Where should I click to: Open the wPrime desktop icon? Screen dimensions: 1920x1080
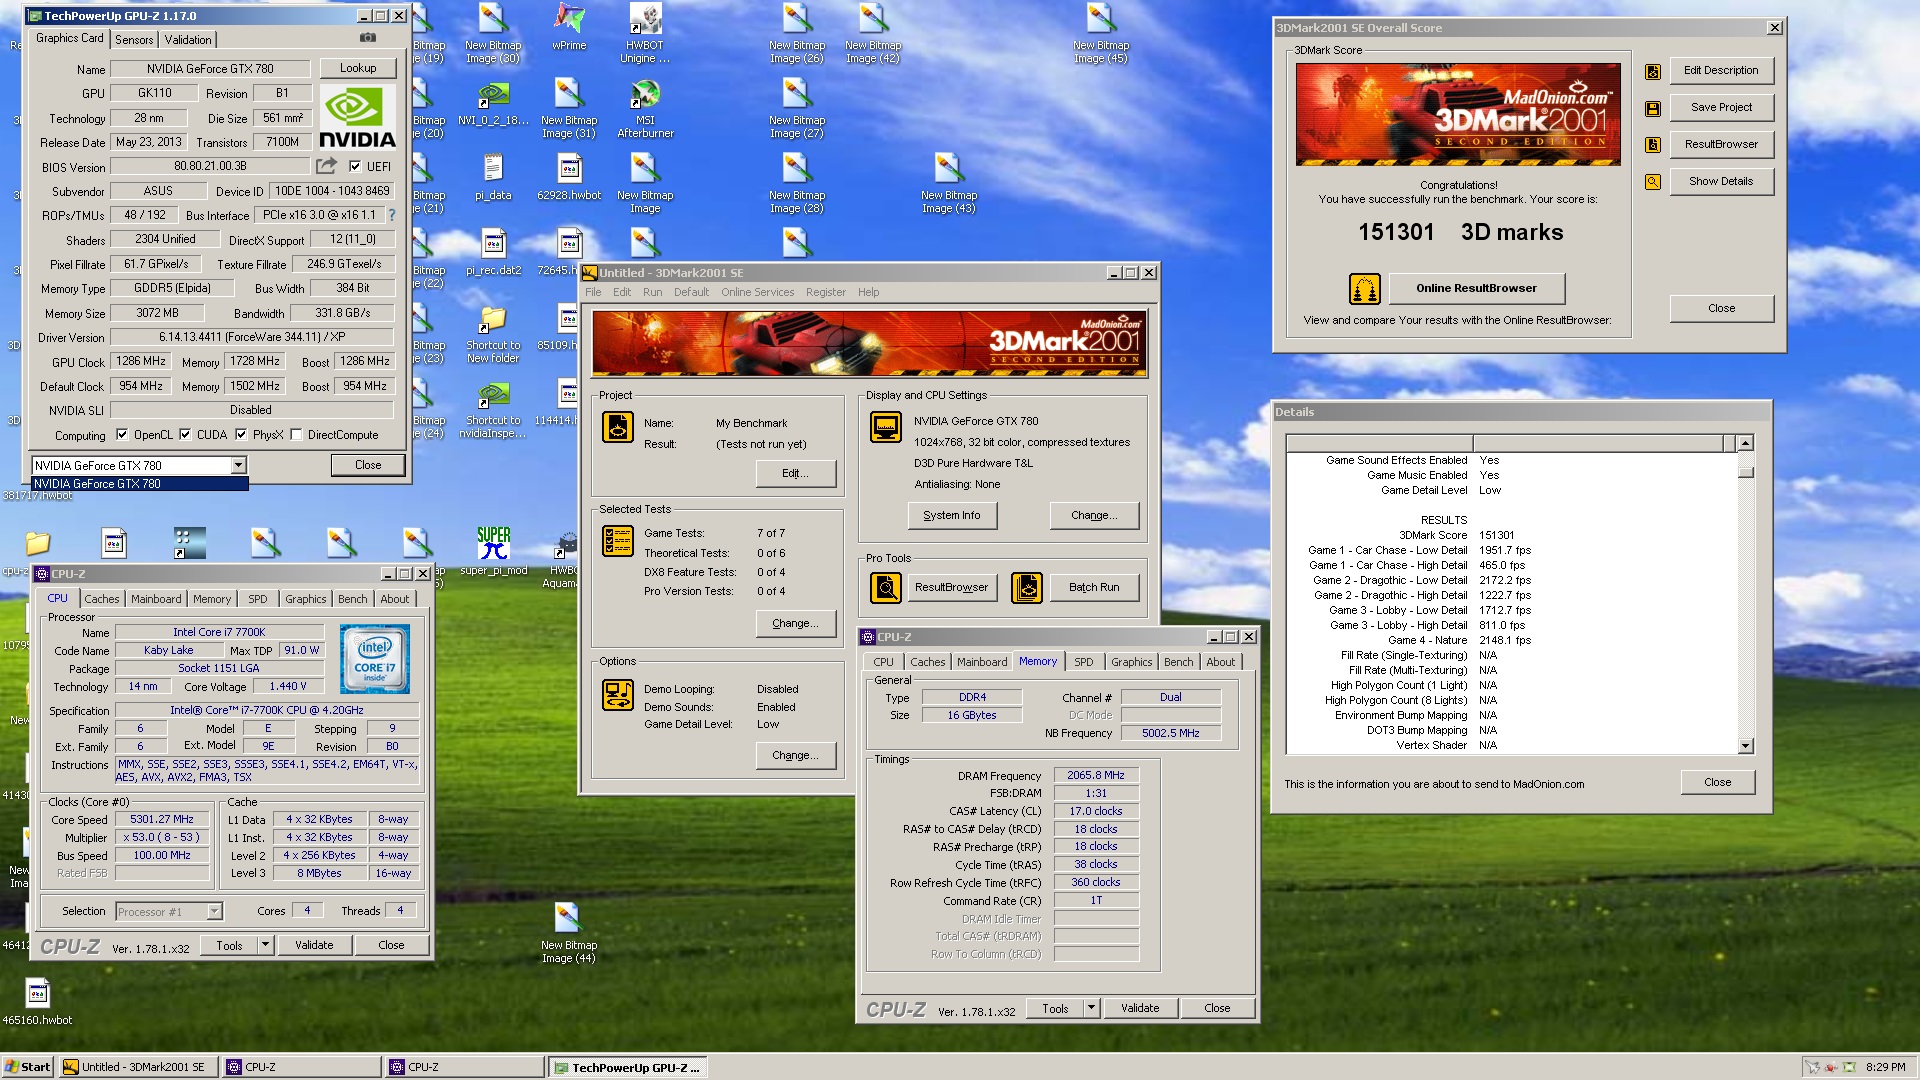[569, 28]
